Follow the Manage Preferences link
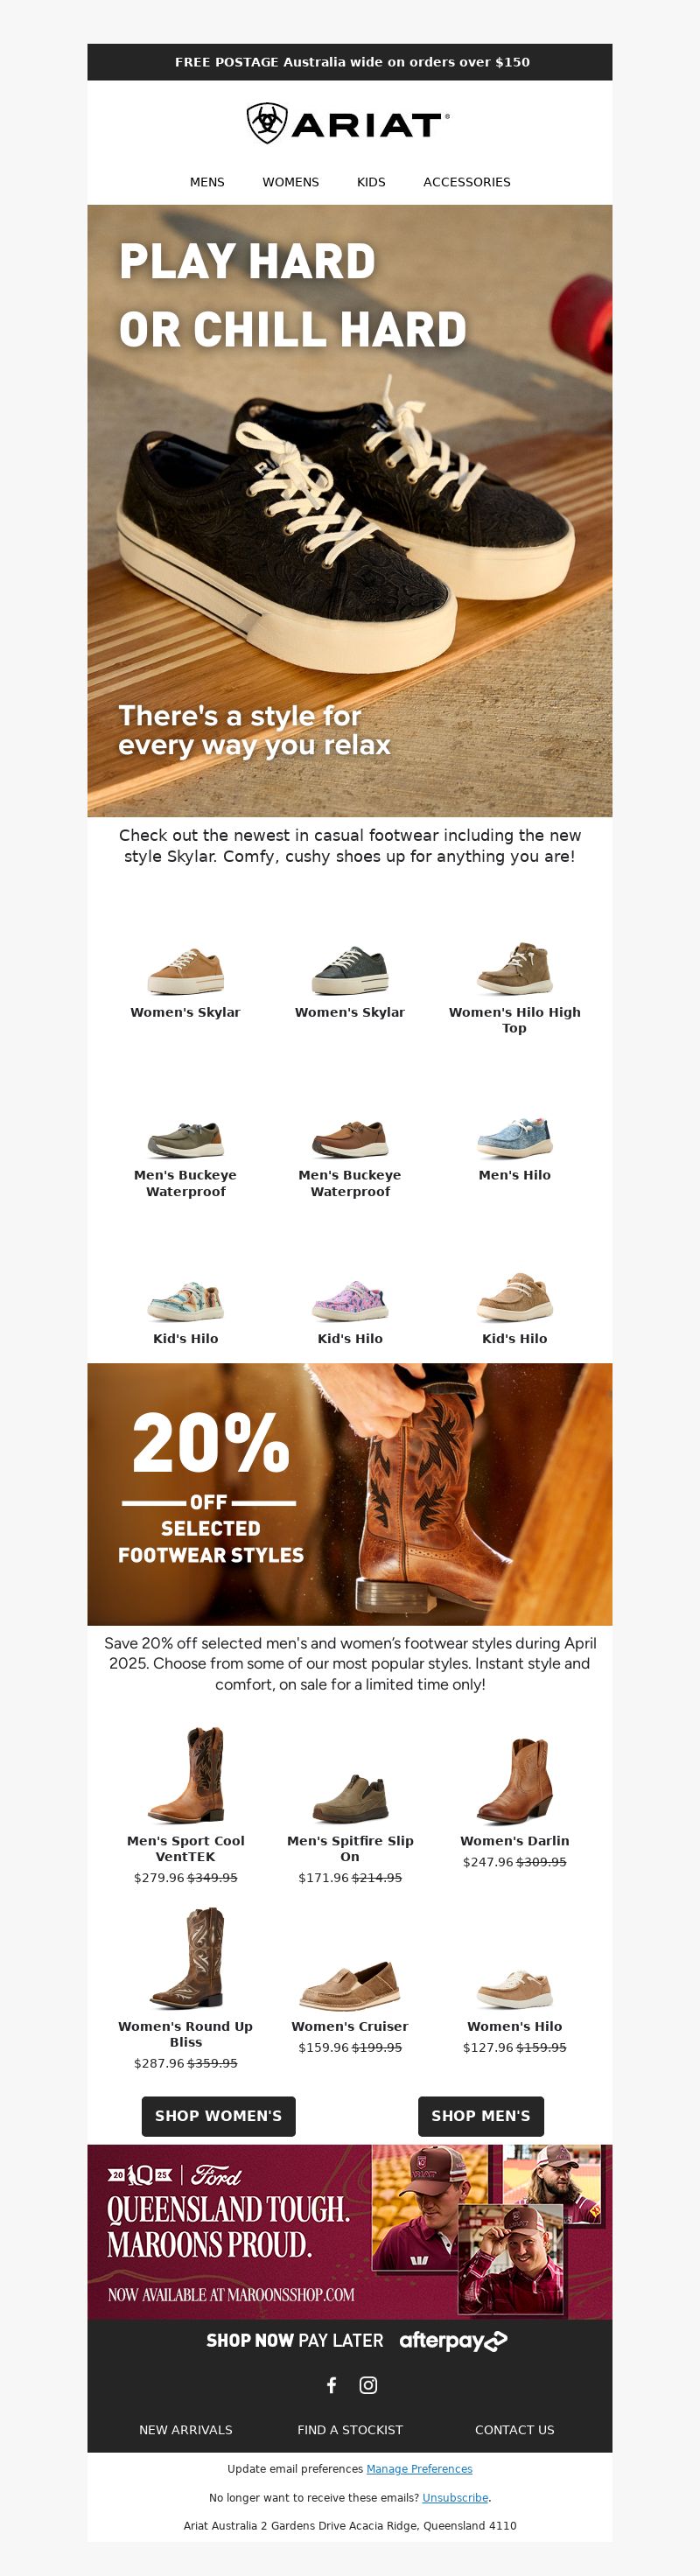The image size is (700, 2576). 419,2469
